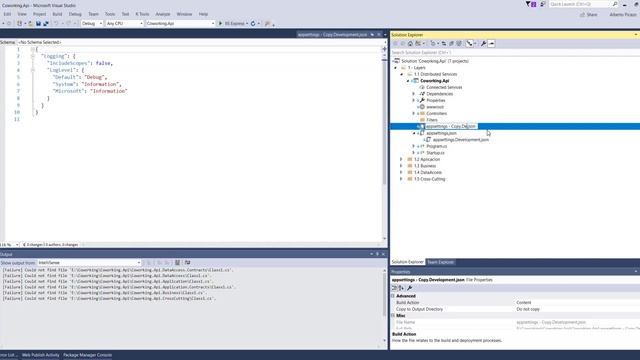Open the Build menu
This screenshot has width=640, height=360.
pyautogui.click(x=57, y=14)
